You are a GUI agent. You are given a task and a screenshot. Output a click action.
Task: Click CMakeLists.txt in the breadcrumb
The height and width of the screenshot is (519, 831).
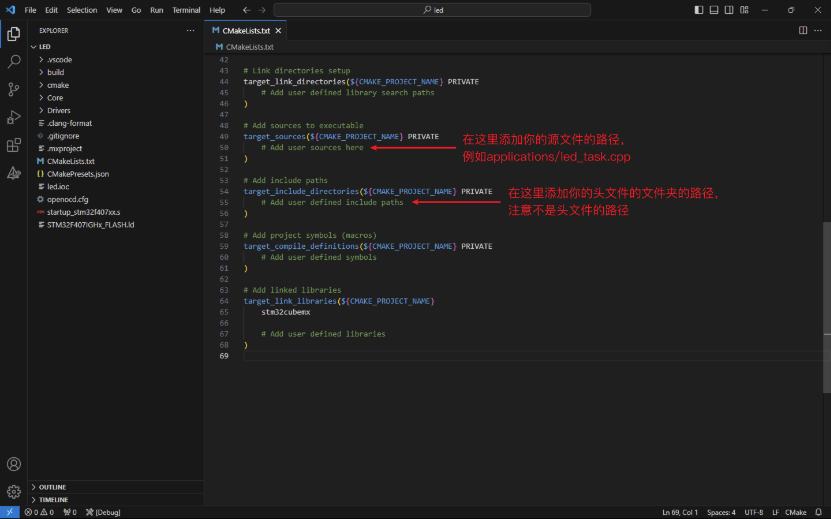coord(250,47)
